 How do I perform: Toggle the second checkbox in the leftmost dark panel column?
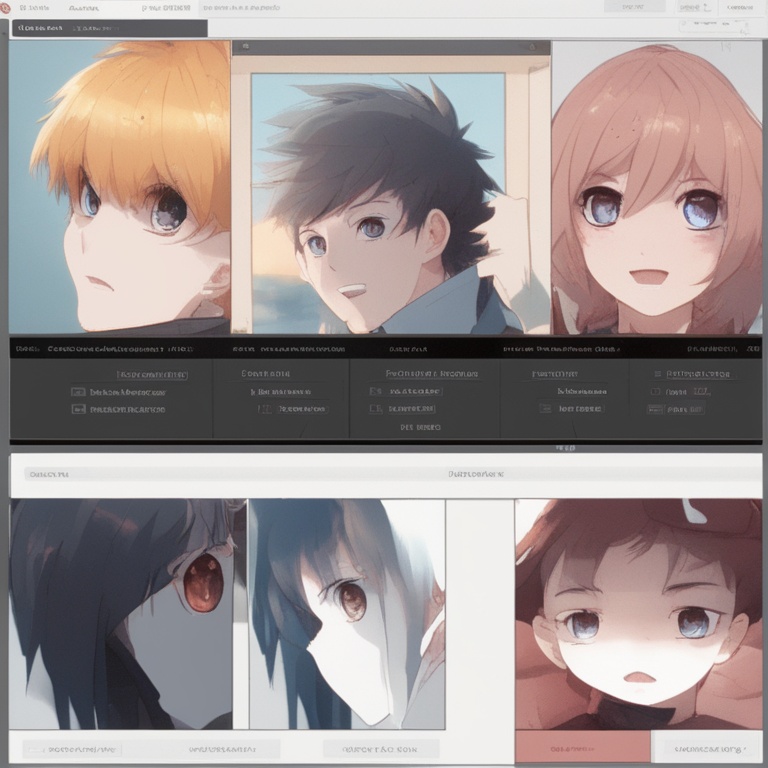tap(78, 409)
